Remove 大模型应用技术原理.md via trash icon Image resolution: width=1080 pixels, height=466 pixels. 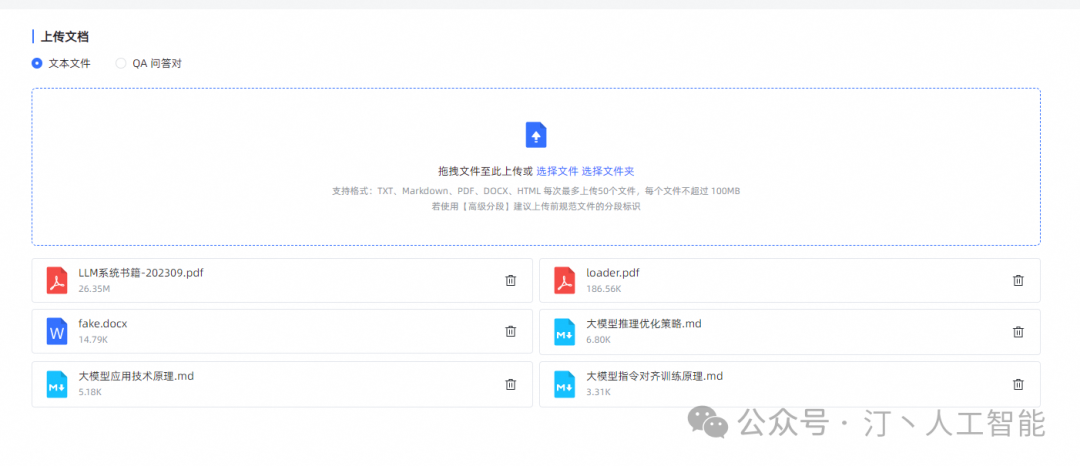click(x=510, y=384)
